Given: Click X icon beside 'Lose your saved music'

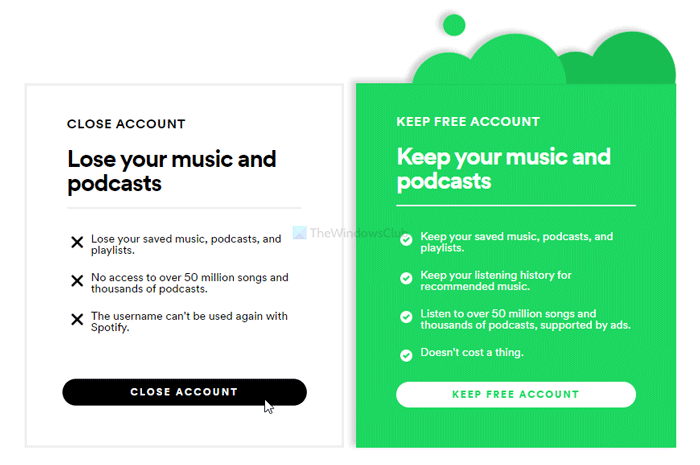Looking at the screenshot, I should (x=77, y=242).
